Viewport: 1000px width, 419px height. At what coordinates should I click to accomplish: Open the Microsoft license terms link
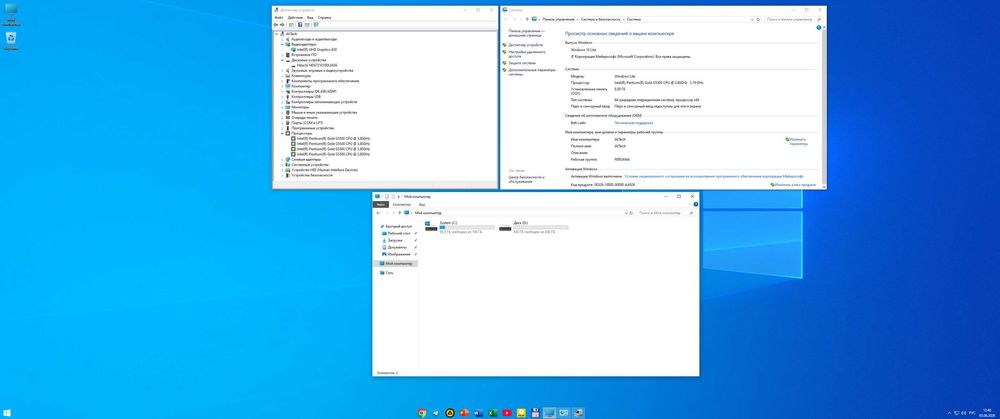[714, 176]
